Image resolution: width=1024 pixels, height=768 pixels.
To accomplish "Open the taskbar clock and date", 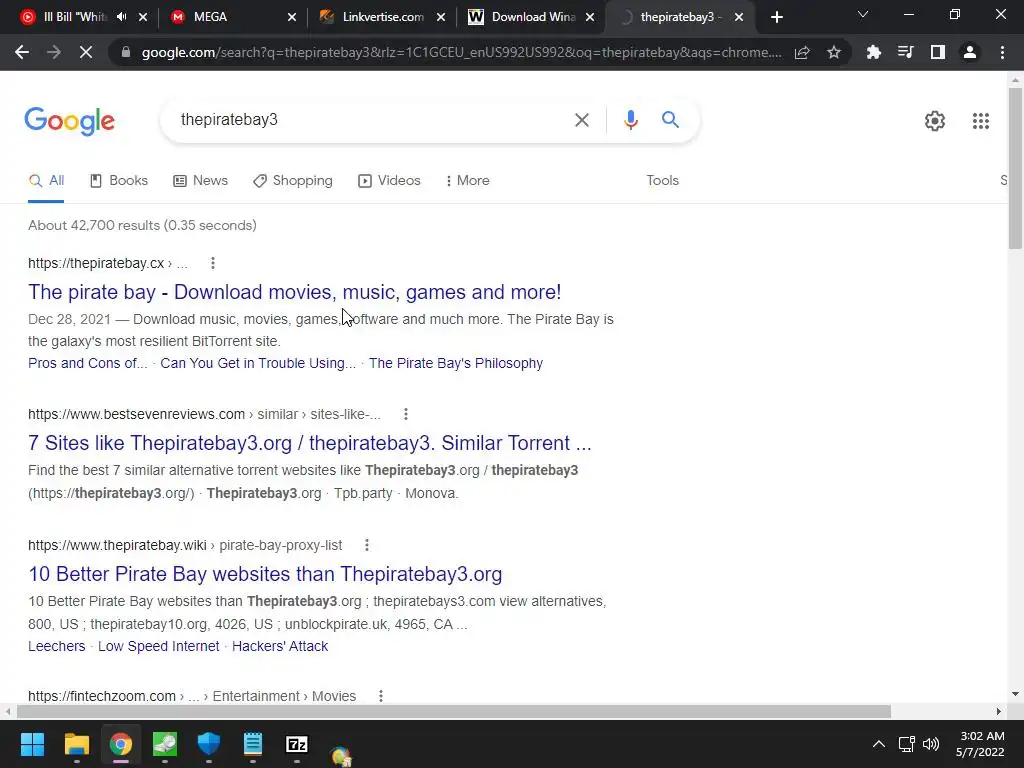I will [x=980, y=744].
